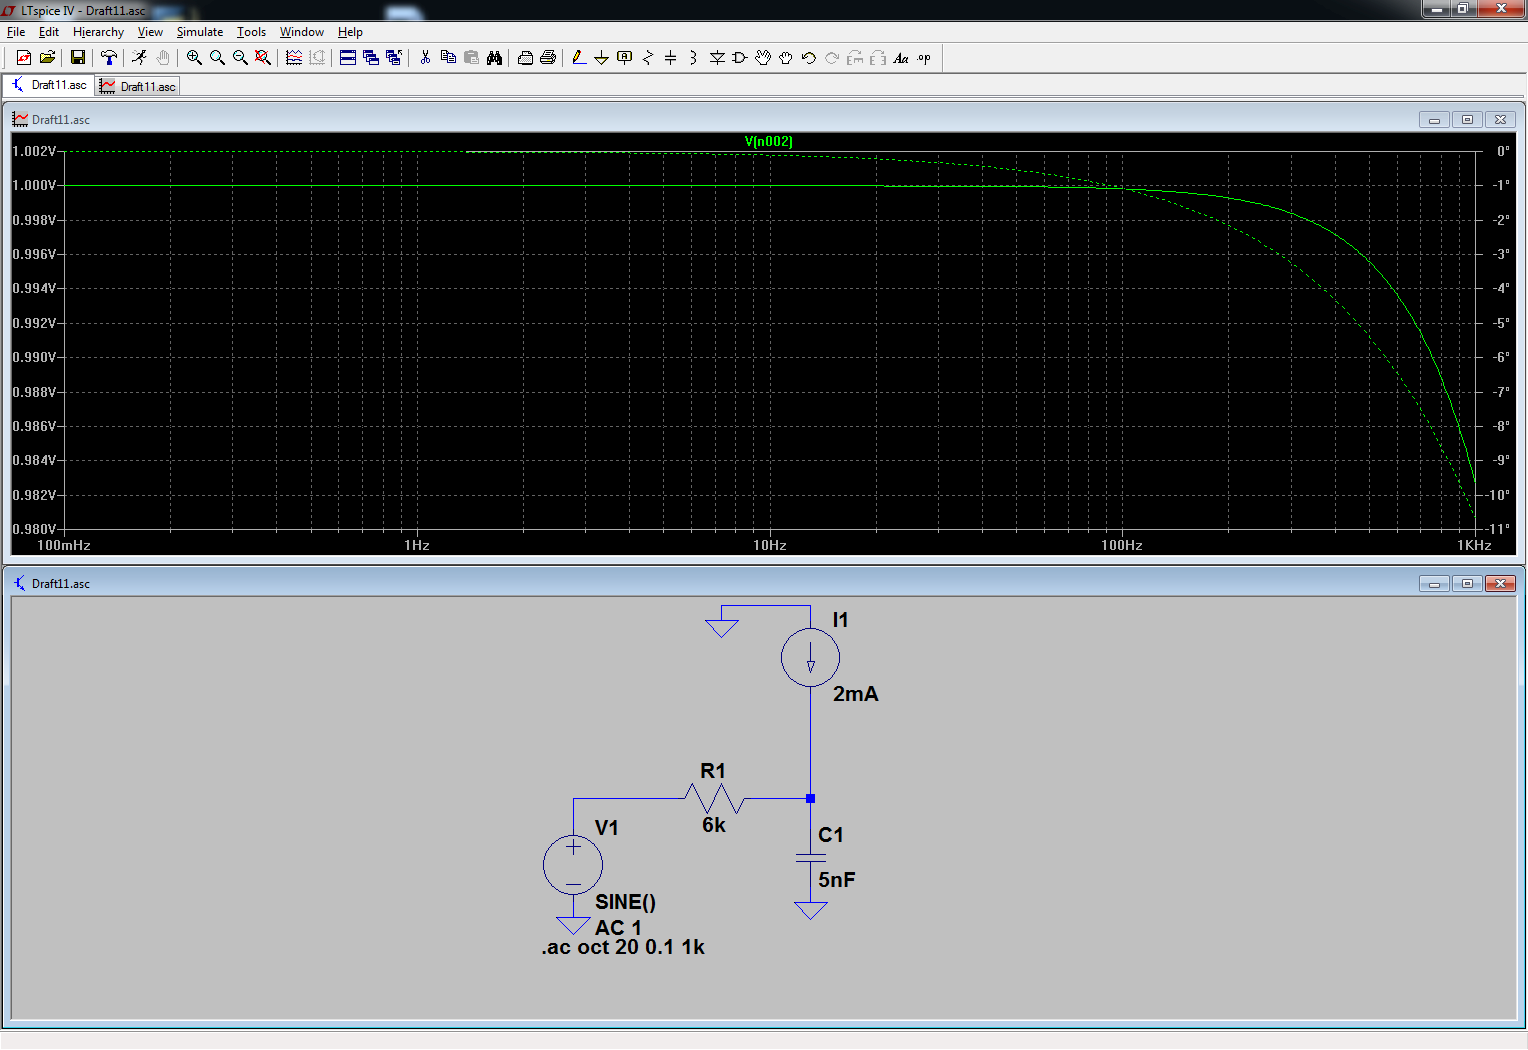Select the Draw Wire pencil tool
The width and height of the screenshot is (1528, 1050).
coord(579,58)
